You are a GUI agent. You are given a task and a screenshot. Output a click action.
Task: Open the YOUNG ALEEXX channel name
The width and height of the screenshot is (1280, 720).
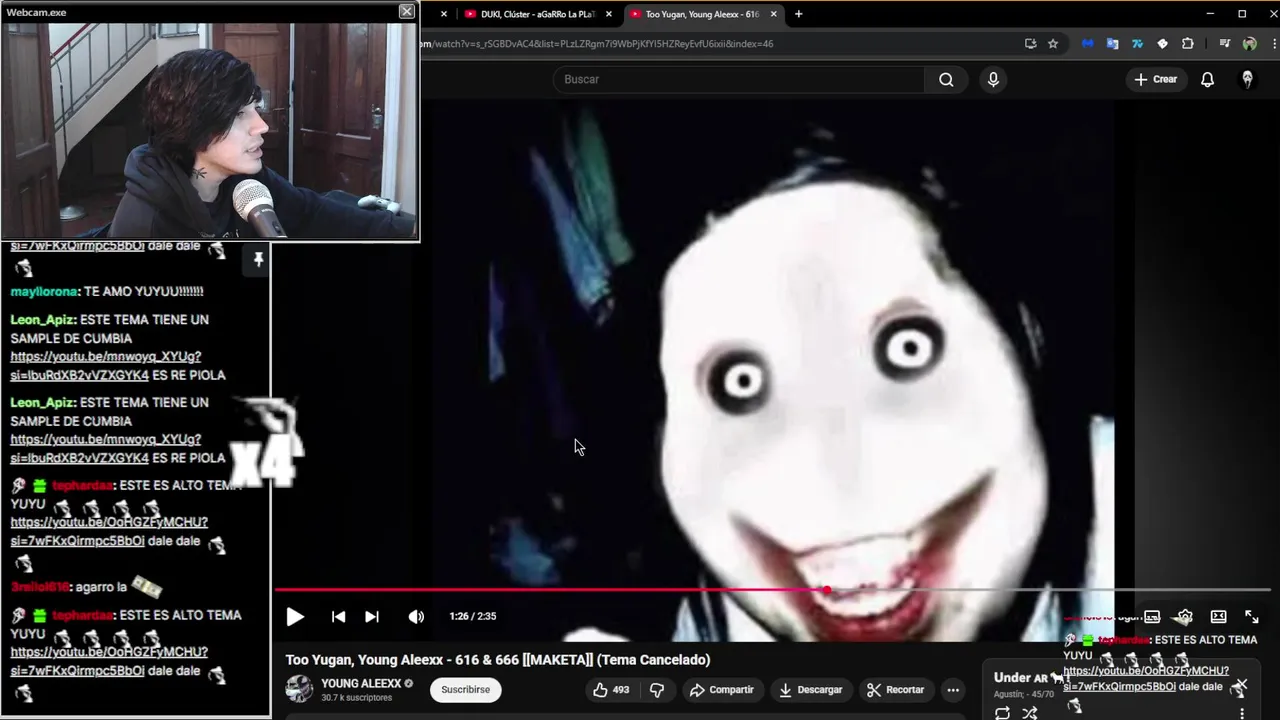click(x=360, y=684)
